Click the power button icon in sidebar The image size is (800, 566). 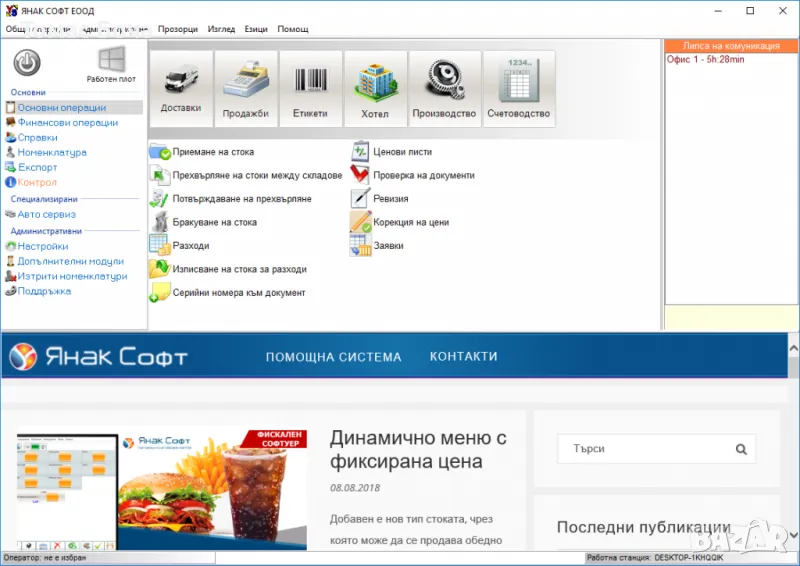tap(27, 63)
